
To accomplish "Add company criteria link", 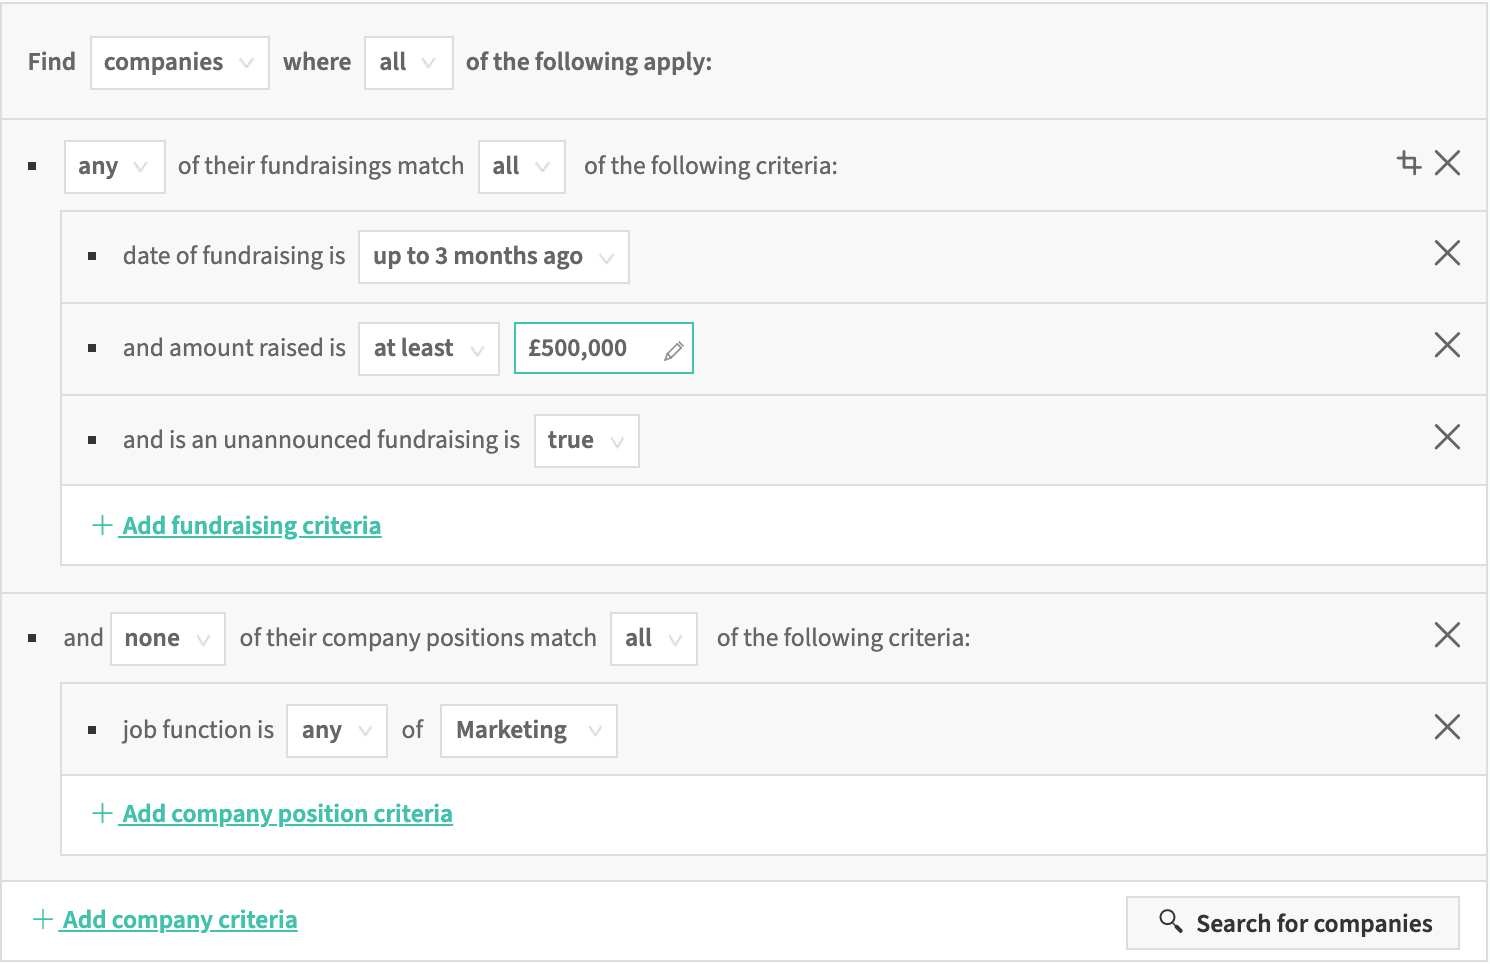I will 165,920.
